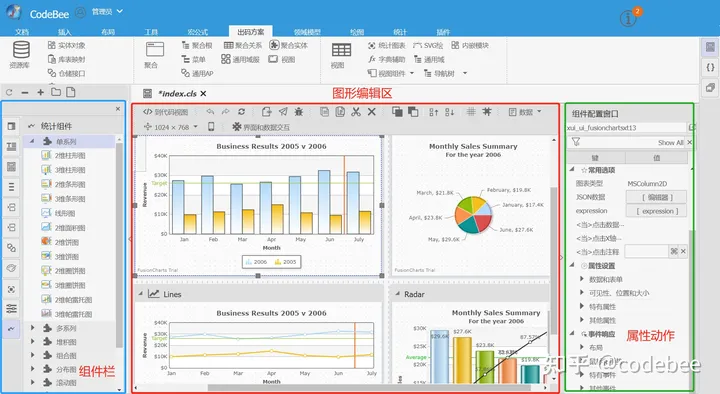
Task: Click the debug bug icon in toolbar
Action: (299, 112)
